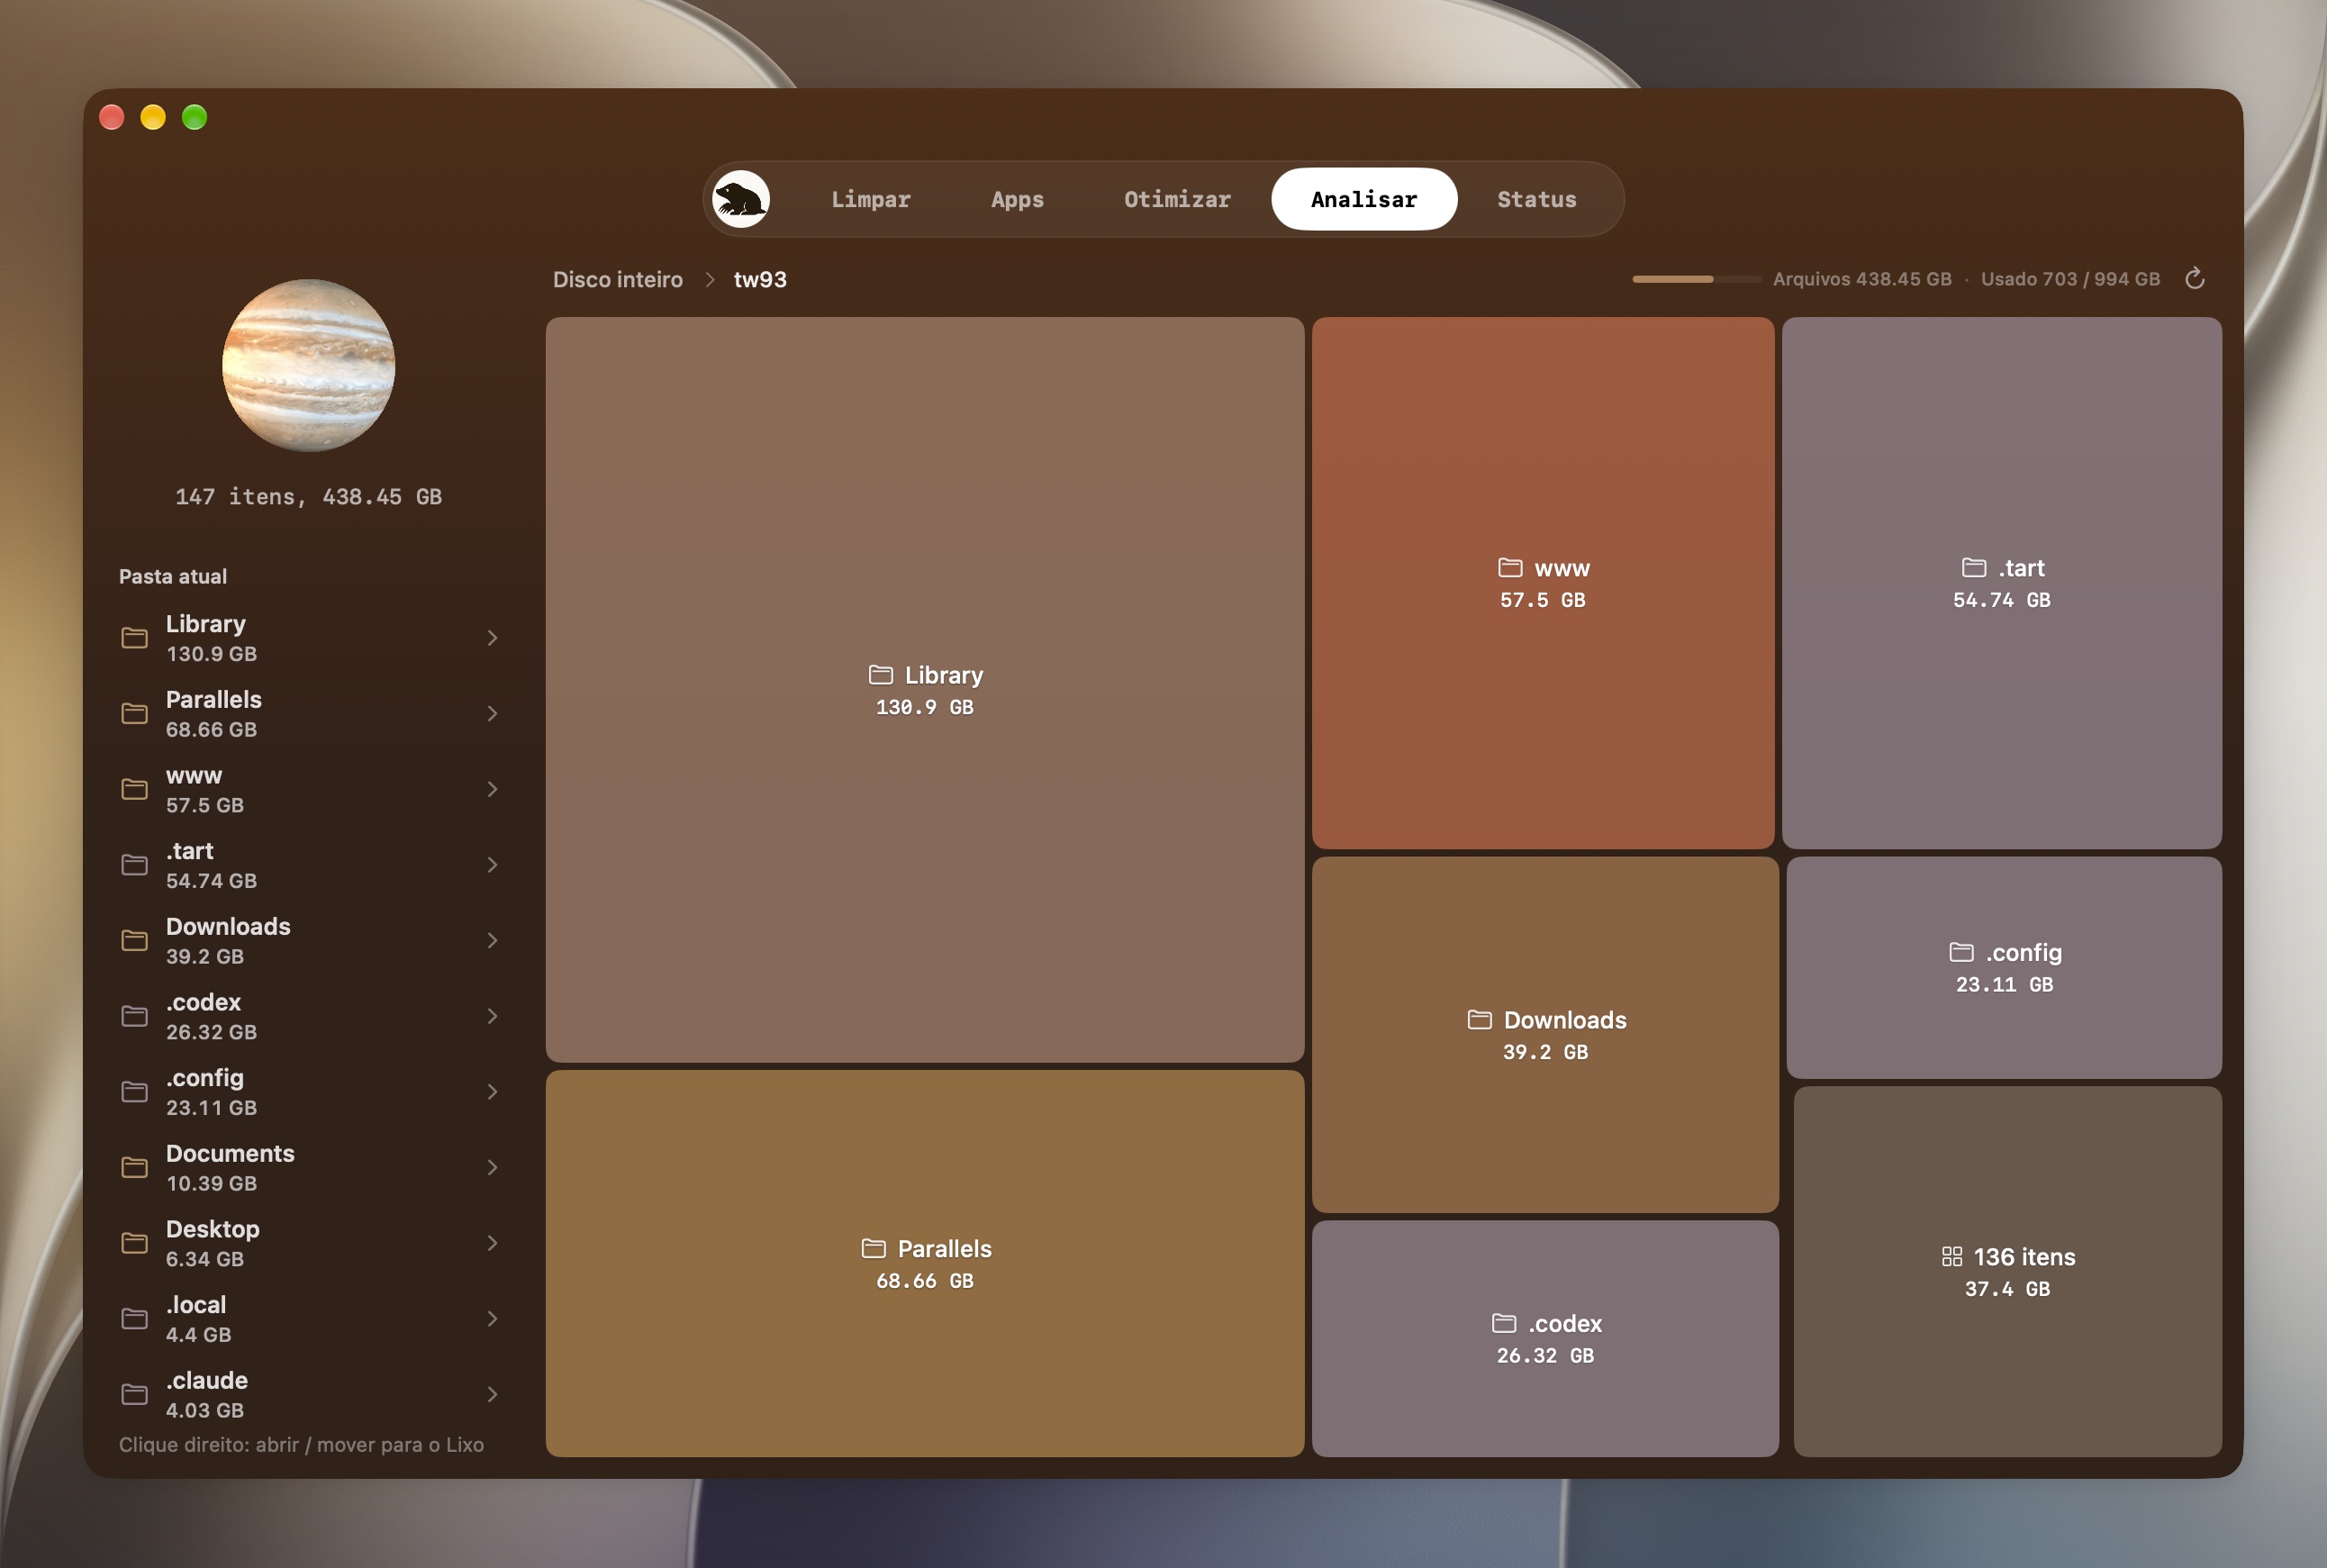Open the Otimizar tab
This screenshot has height=1568, width=2327.
[1177, 199]
